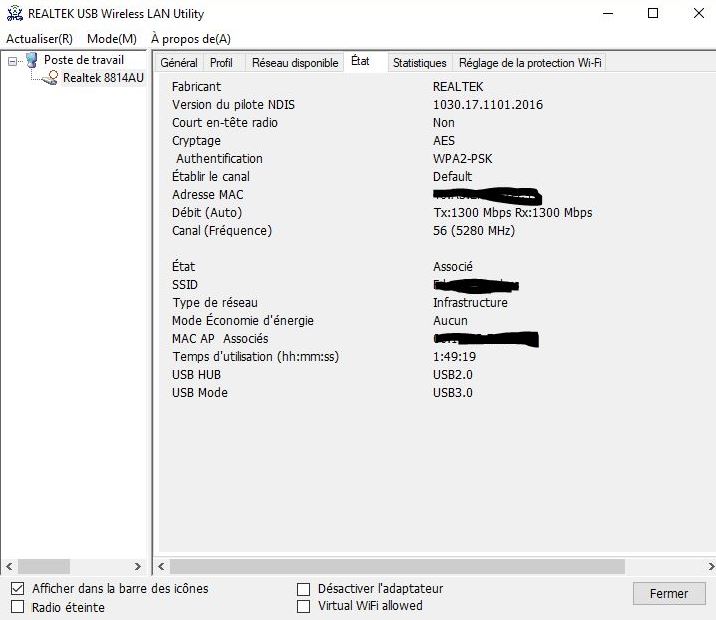Click the MAC AP Associés label
This screenshot has height=620, width=716.
[220, 339]
